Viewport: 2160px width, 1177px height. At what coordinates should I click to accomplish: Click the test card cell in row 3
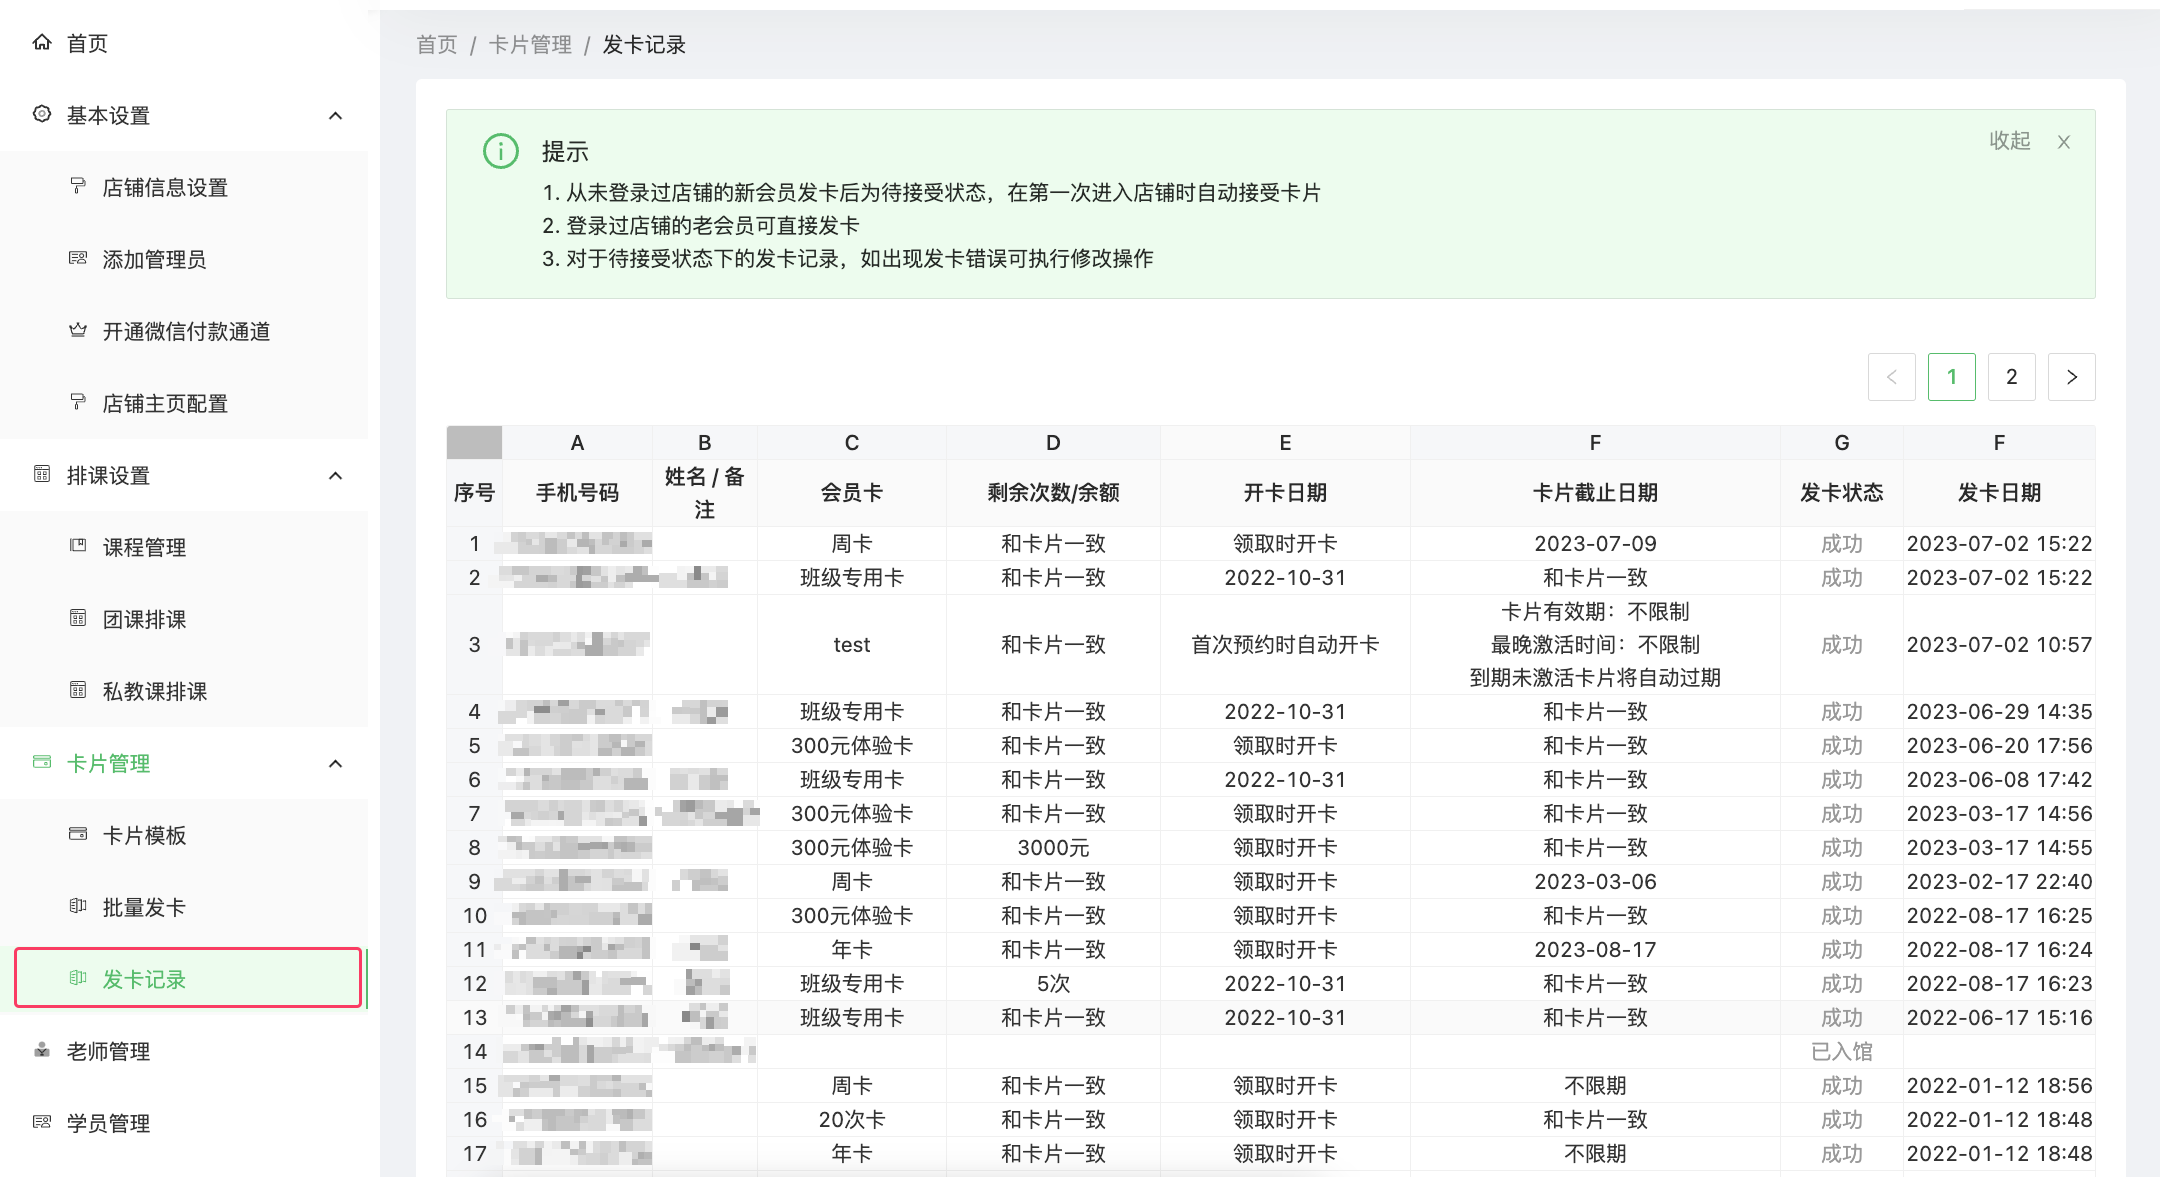[x=852, y=645]
